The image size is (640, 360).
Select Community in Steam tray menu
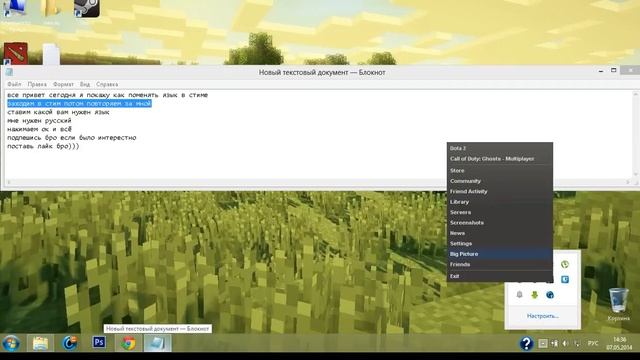(500, 181)
